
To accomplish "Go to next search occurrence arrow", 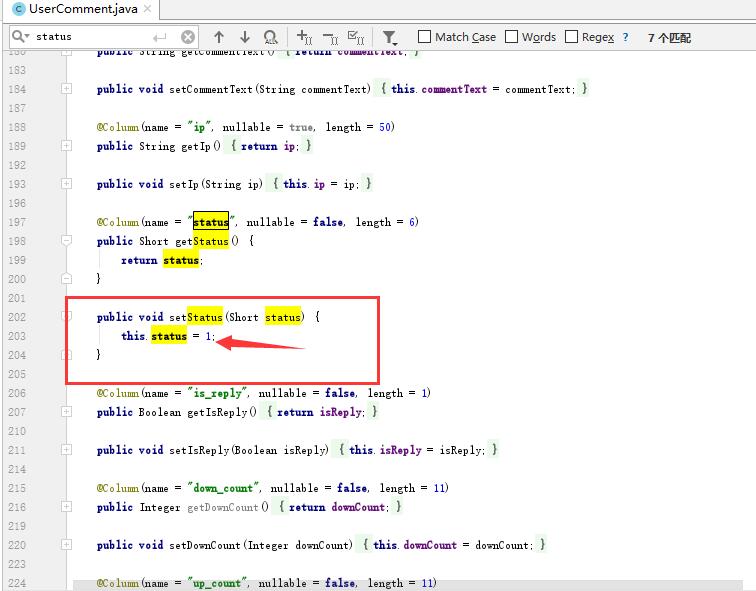I will coord(244,37).
